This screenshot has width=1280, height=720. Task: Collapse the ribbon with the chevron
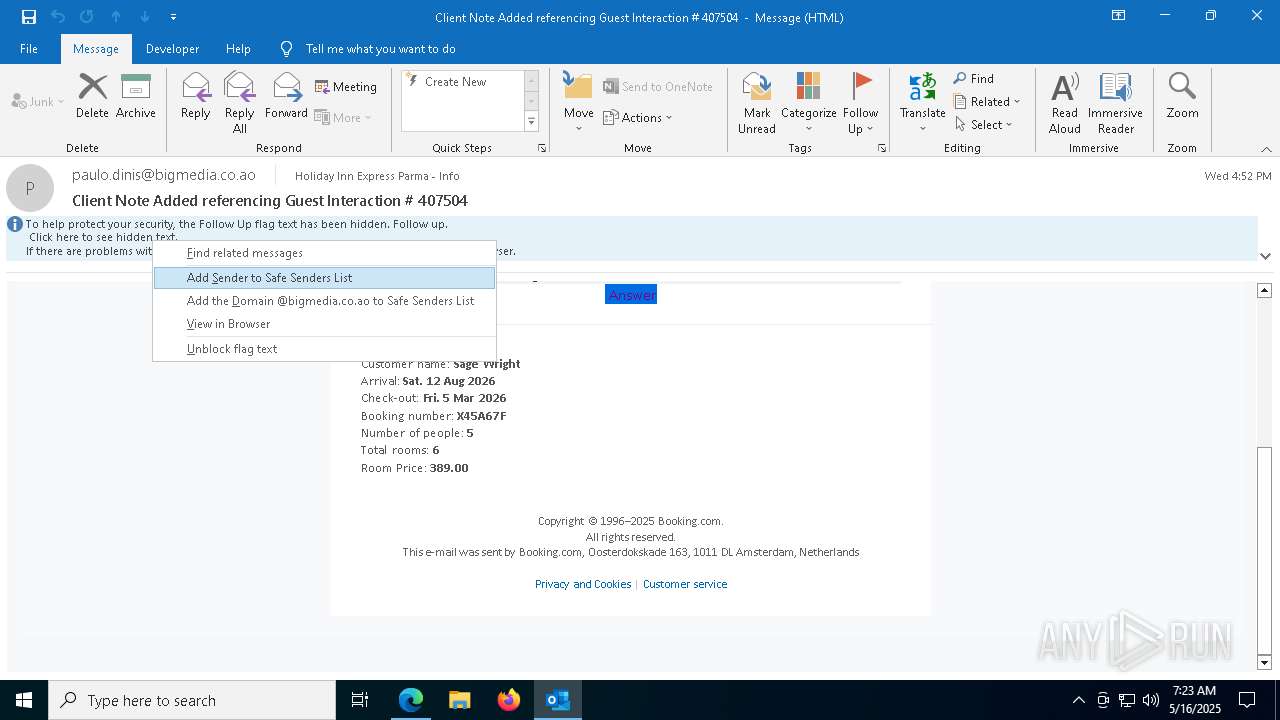(1266, 149)
